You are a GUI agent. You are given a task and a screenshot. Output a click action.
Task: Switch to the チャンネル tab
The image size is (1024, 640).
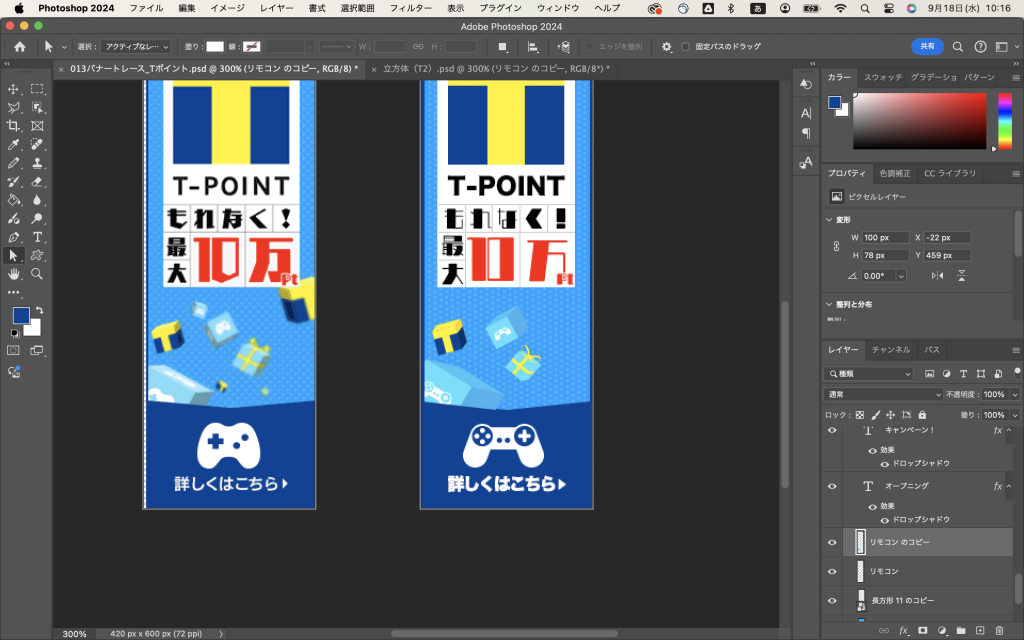(x=890, y=350)
